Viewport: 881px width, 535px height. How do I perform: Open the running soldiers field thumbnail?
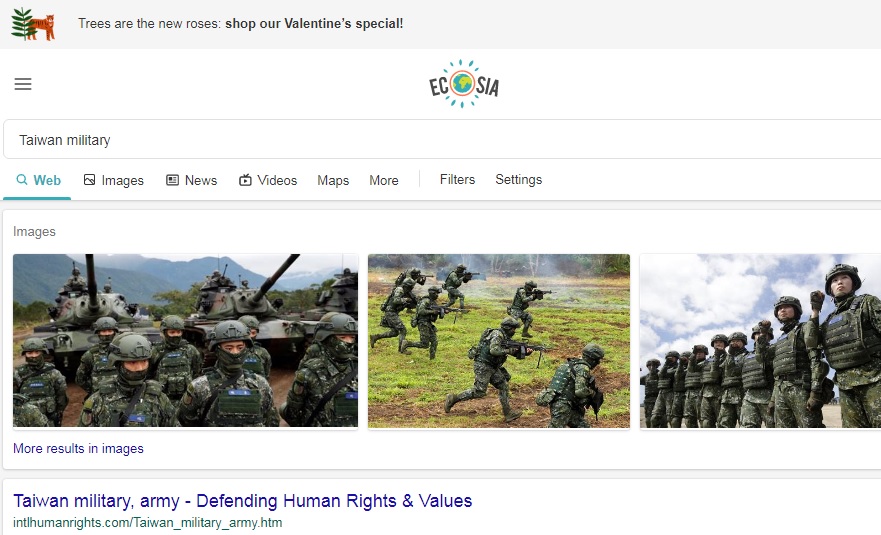click(499, 341)
